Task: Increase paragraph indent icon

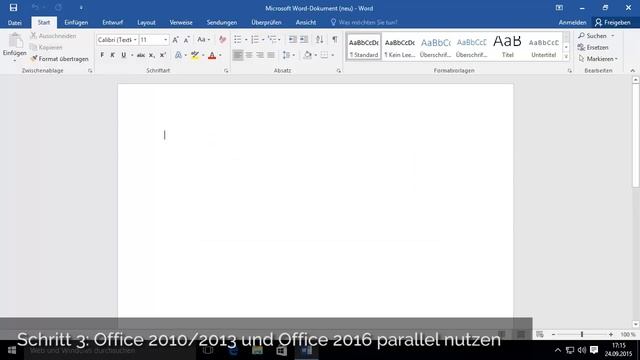Action: pyautogui.click(x=304, y=40)
